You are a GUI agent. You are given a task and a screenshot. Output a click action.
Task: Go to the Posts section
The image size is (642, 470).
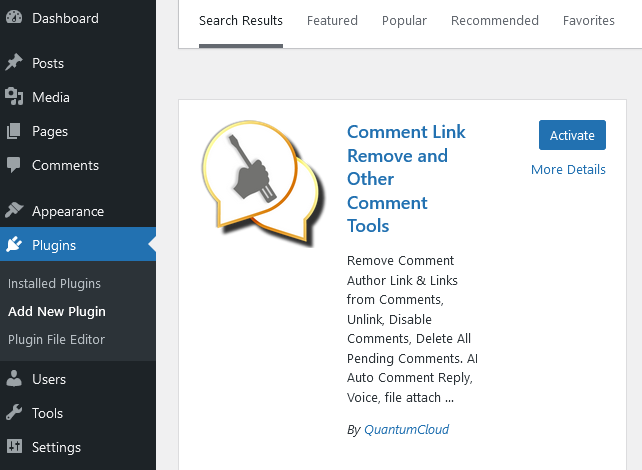pos(48,63)
